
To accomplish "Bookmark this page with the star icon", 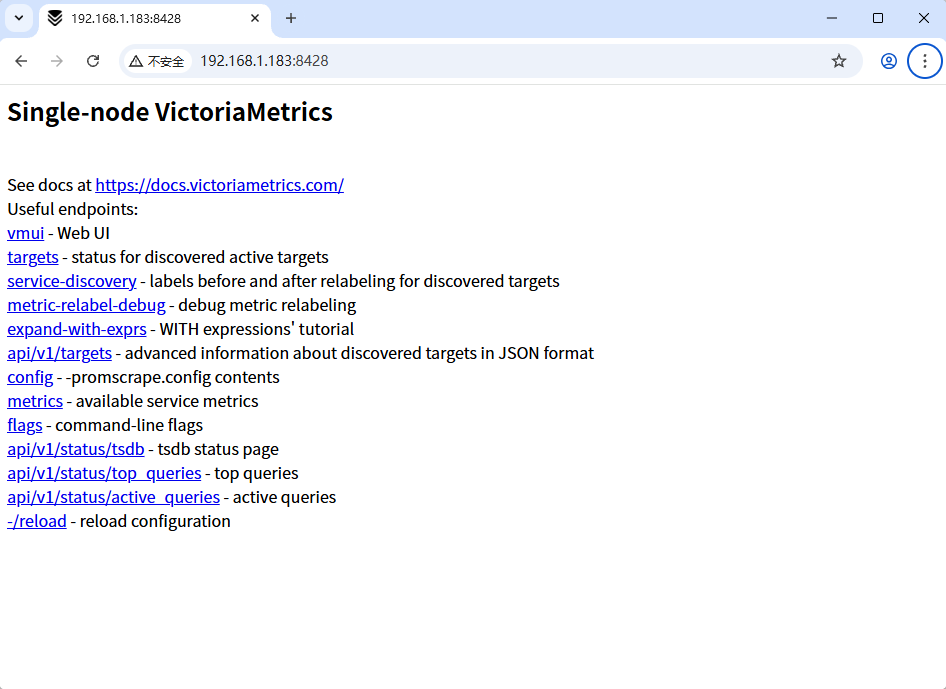I will (x=839, y=61).
